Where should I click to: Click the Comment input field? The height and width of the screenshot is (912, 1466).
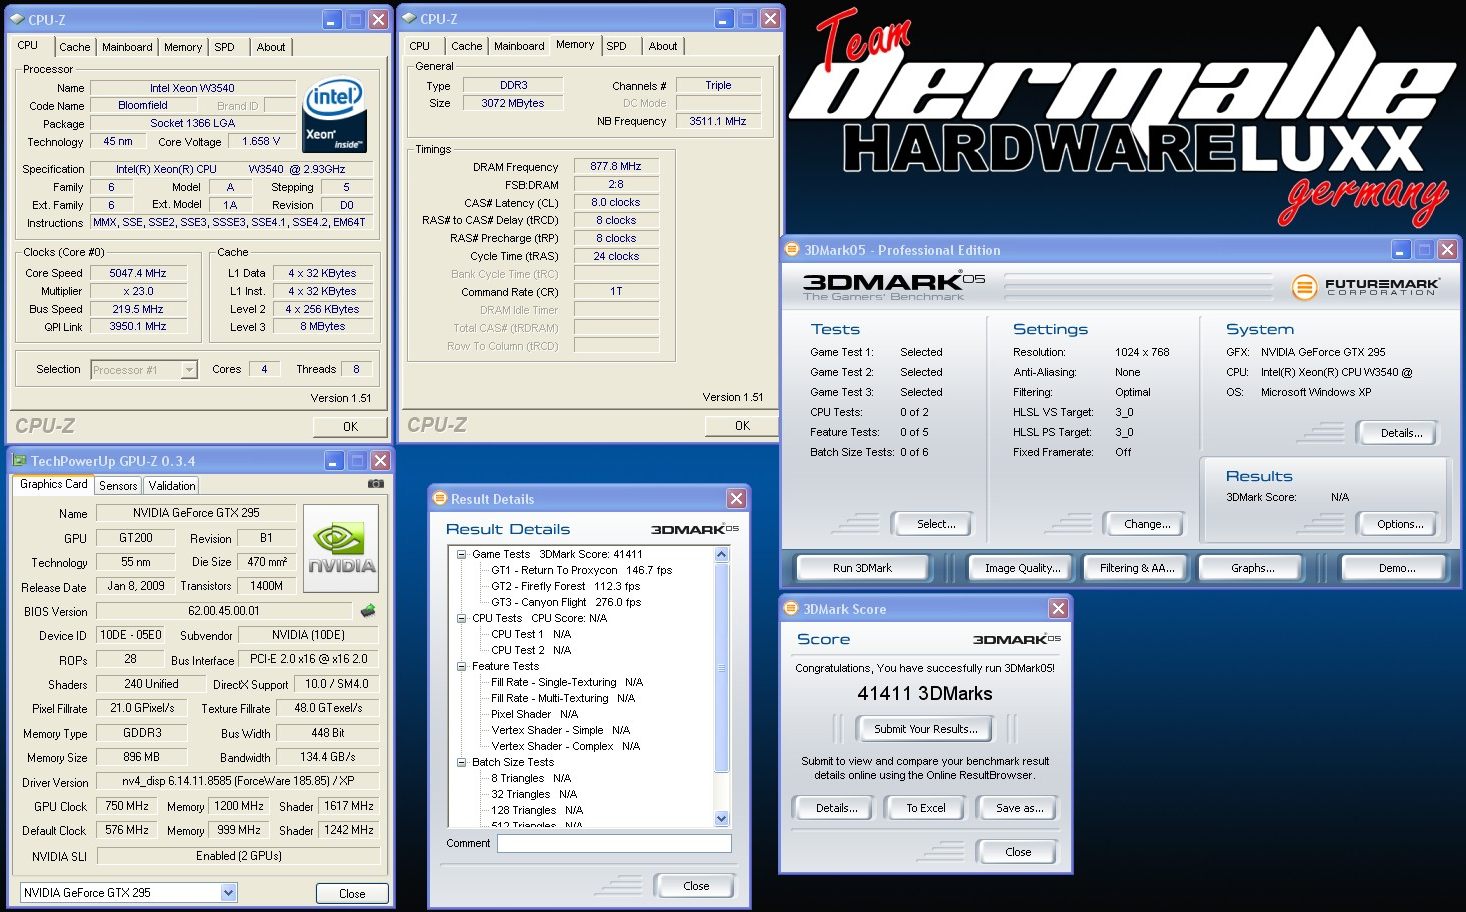(615, 843)
